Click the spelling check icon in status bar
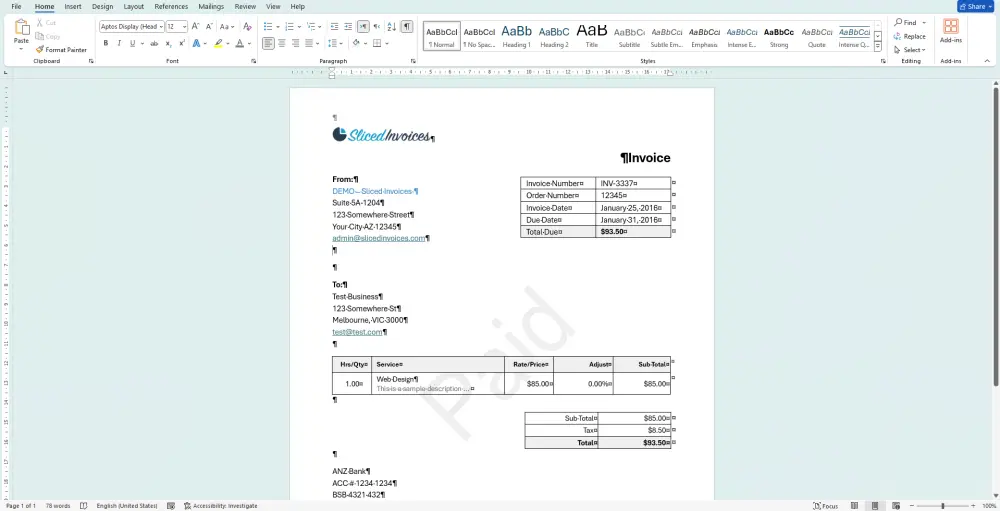Viewport: 1000px width, 511px height. [84, 506]
